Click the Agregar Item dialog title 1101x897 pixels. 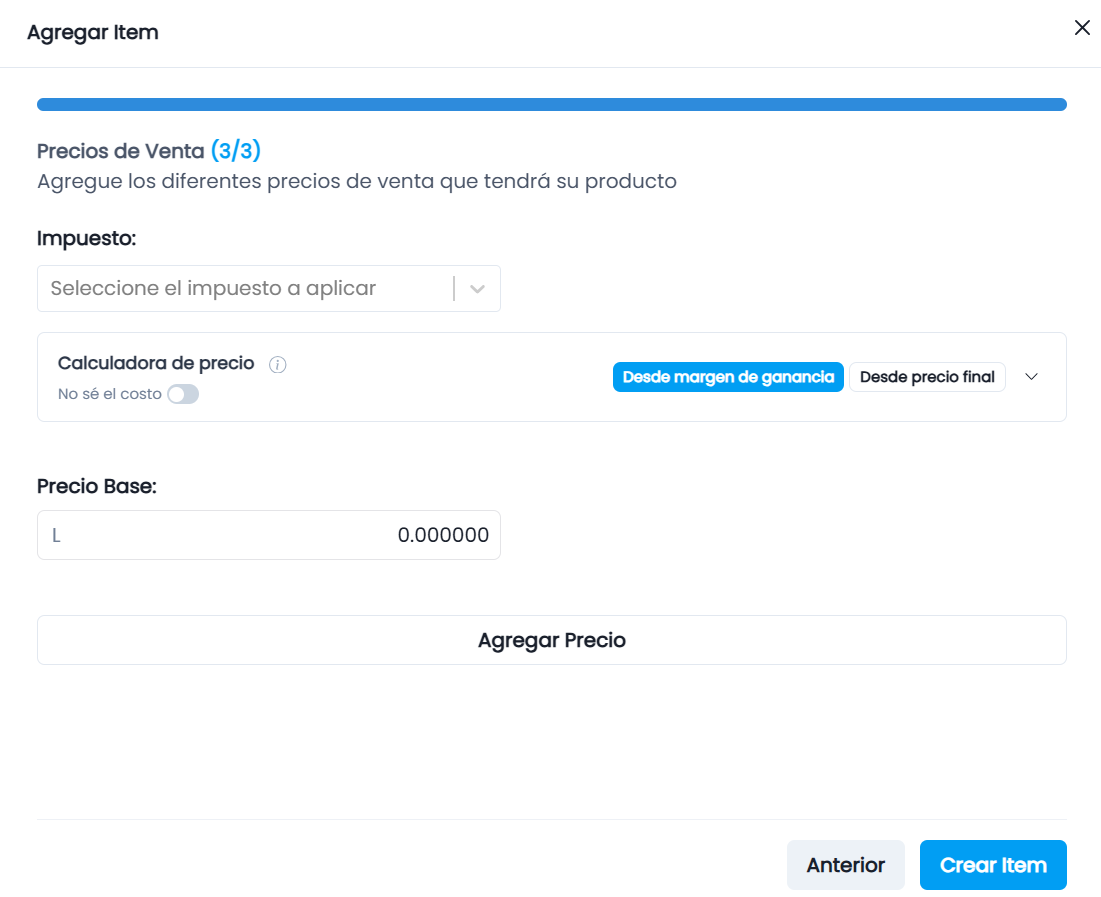click(x=93, y=32)
